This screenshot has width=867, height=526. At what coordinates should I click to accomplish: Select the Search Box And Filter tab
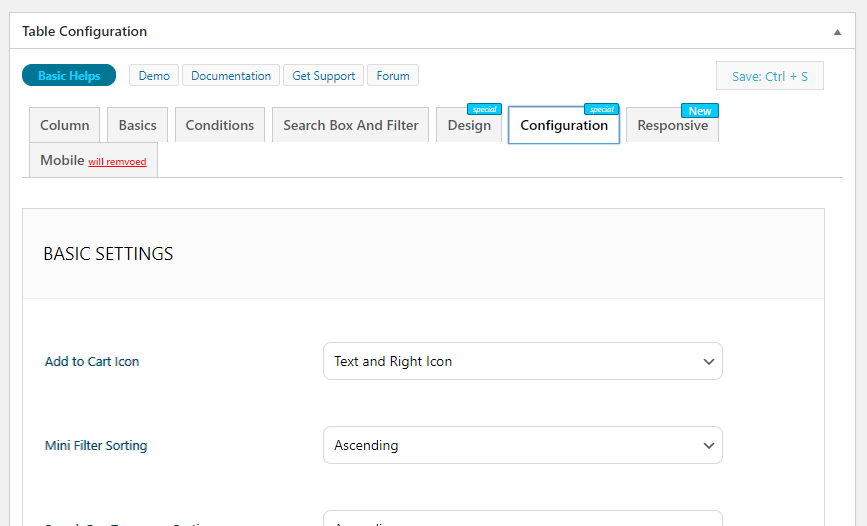click(x=351, y=125)
